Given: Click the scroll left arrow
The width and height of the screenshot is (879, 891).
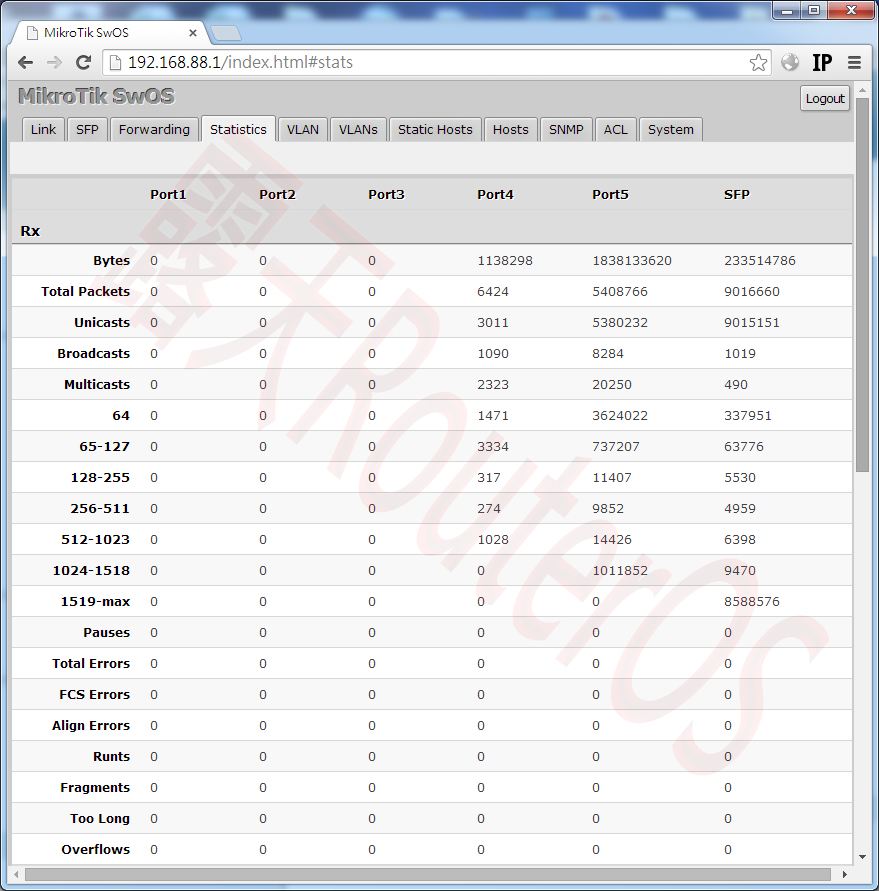Looking at the screenshot, I should (16, 874).
